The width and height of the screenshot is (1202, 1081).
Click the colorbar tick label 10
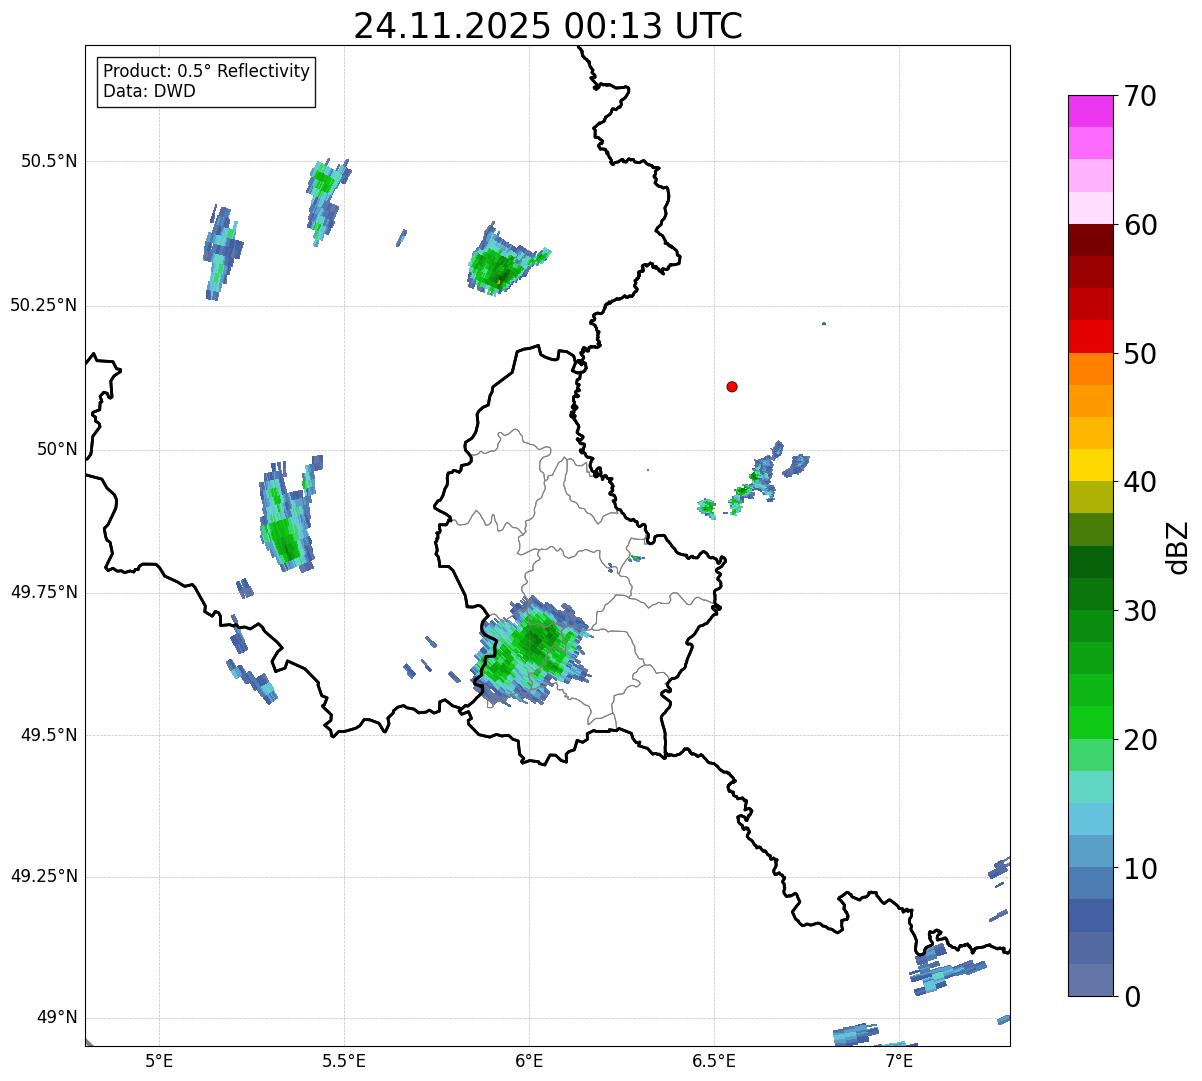point(1140,869)
